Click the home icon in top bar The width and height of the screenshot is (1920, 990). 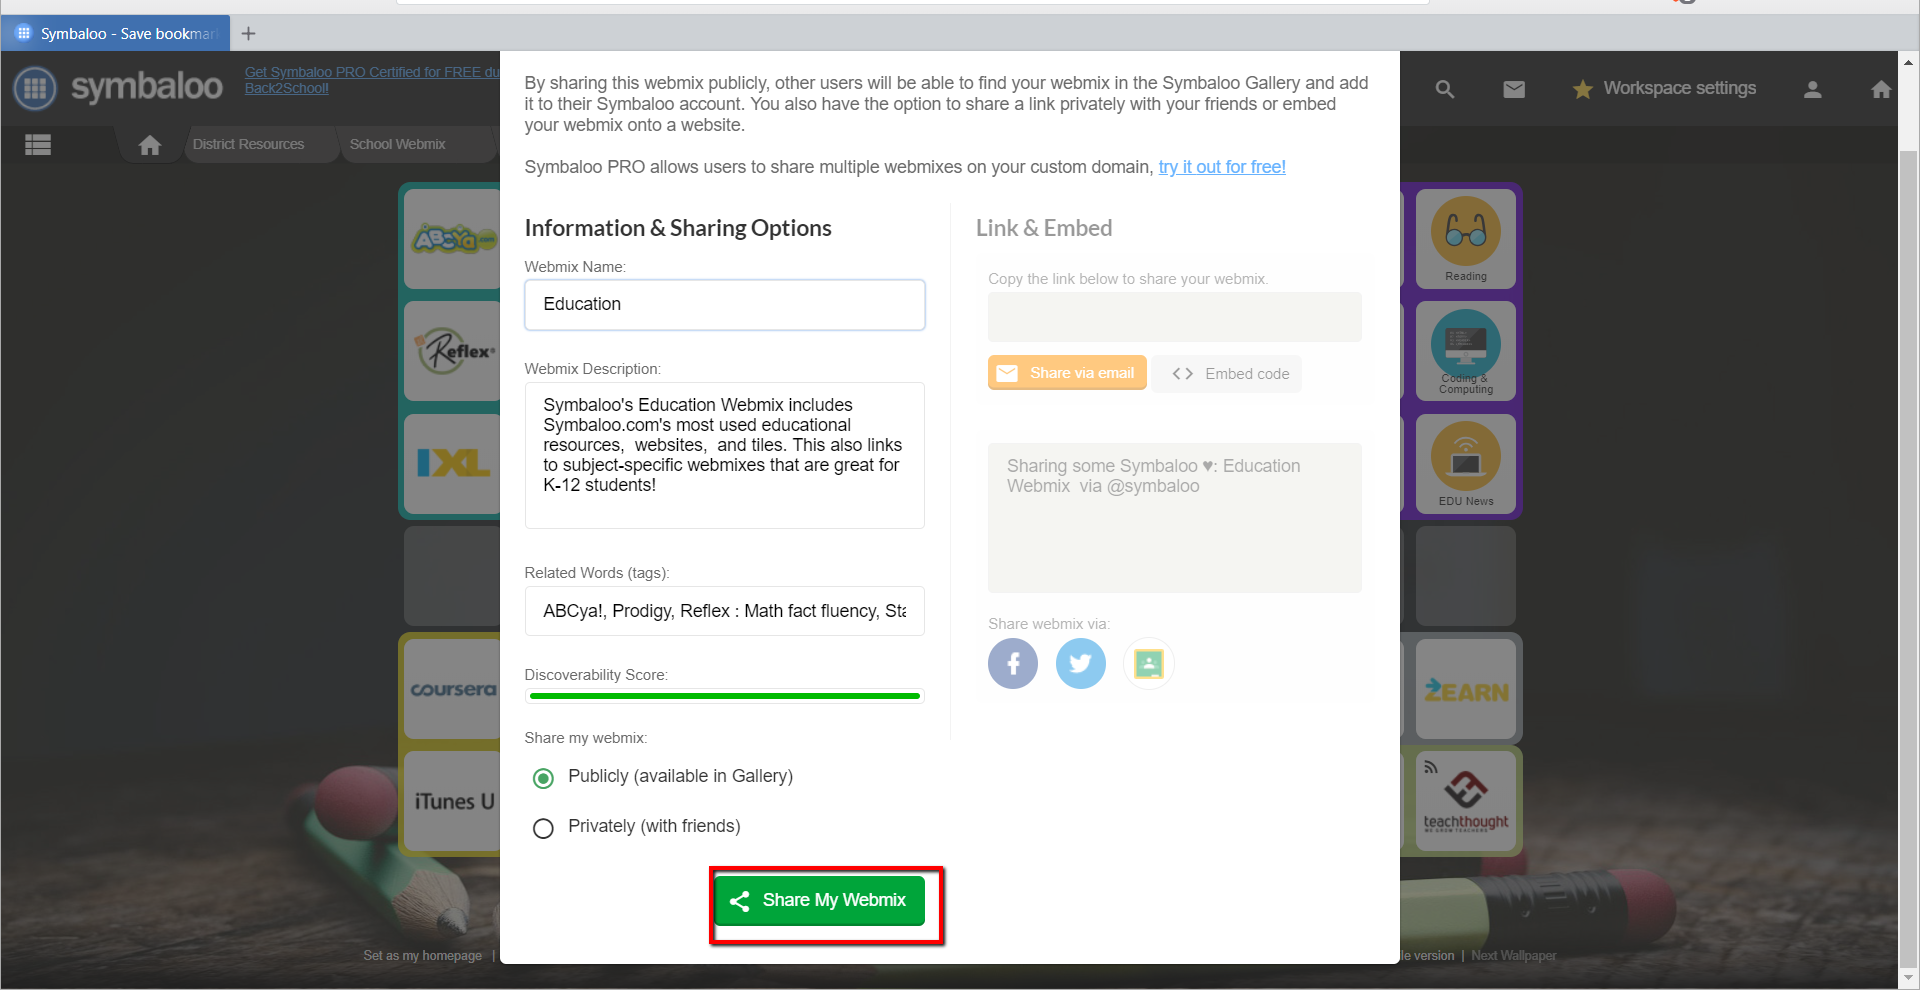point(1881,89)
